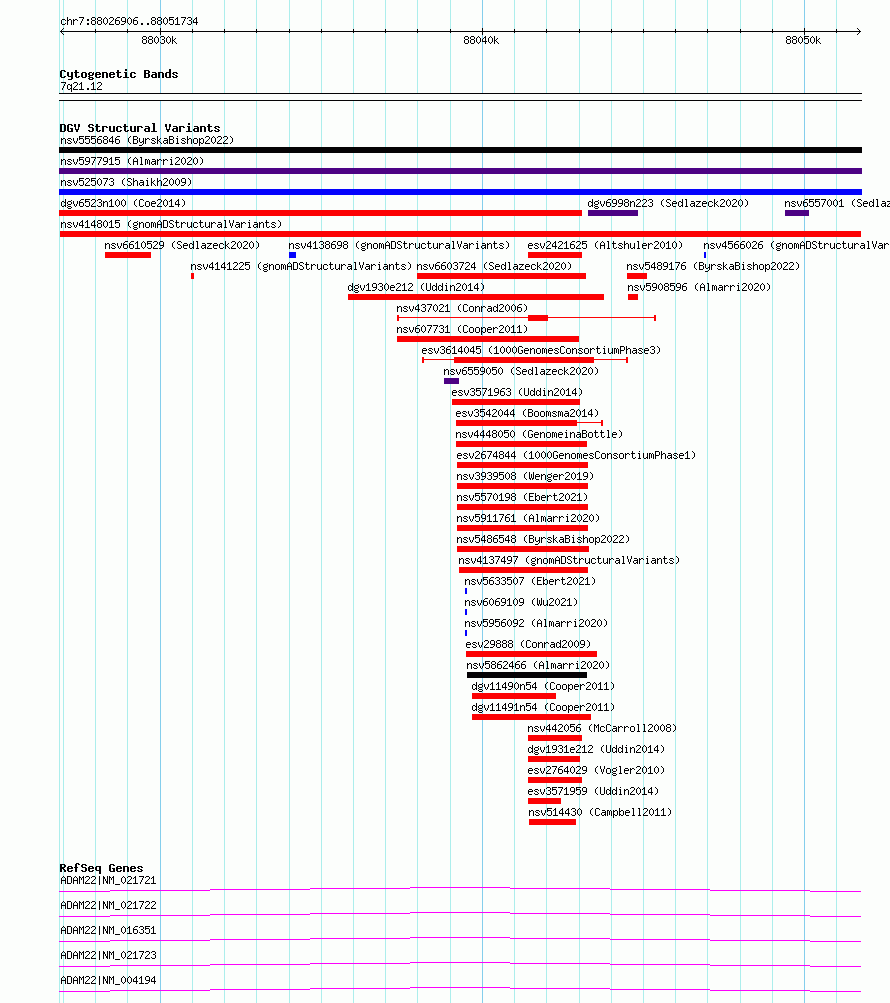Select the nsv4138698 variant label

coord(399,246)
